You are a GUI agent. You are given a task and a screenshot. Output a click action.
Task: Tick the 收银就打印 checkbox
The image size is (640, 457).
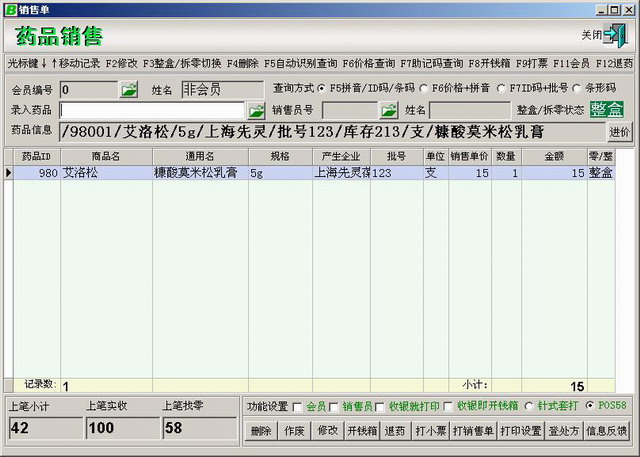(x=379, y=407)
